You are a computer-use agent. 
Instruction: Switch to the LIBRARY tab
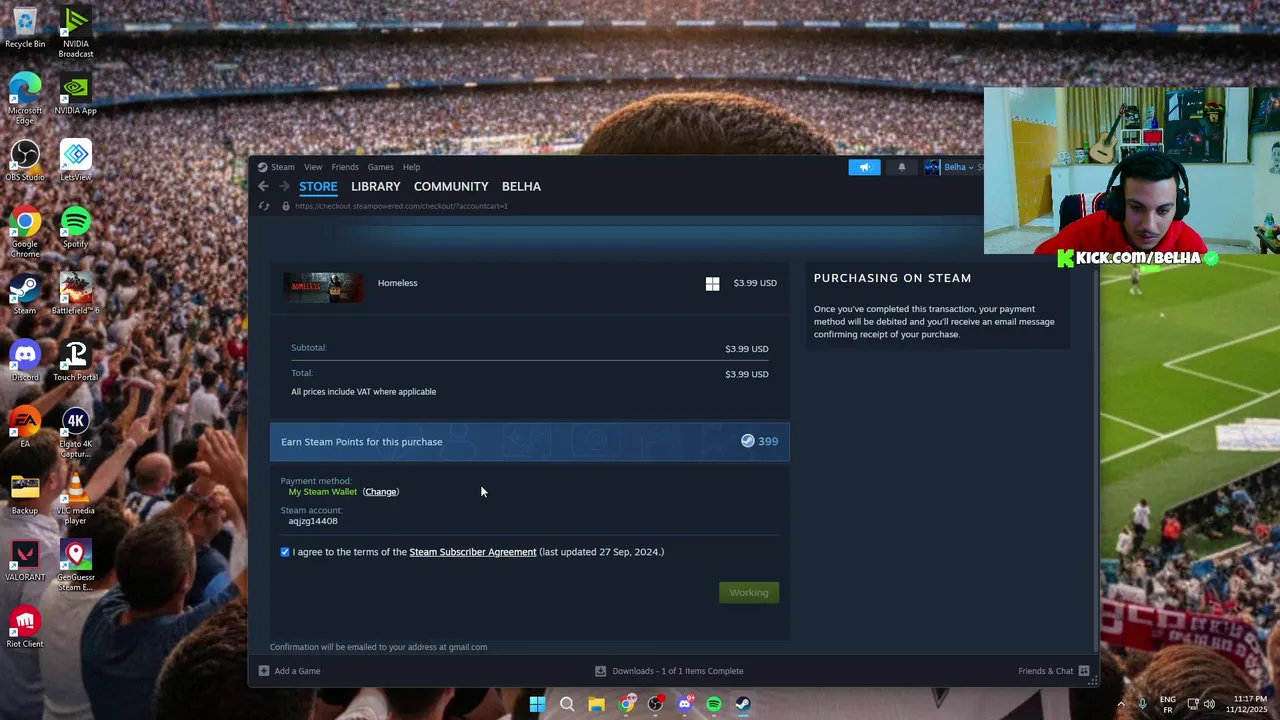[x=375, y=187]
